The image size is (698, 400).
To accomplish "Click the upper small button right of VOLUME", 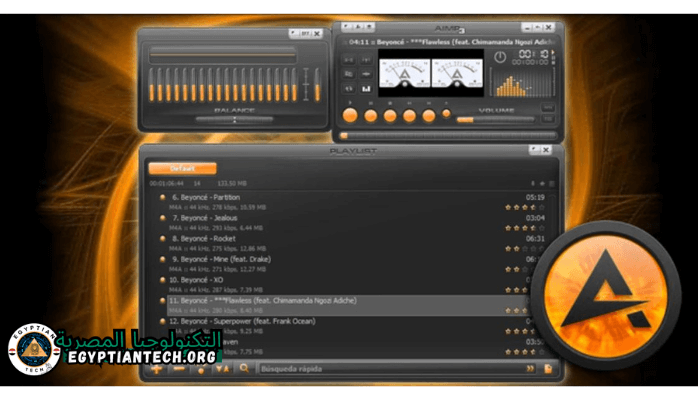I will [x=548, y=107].
